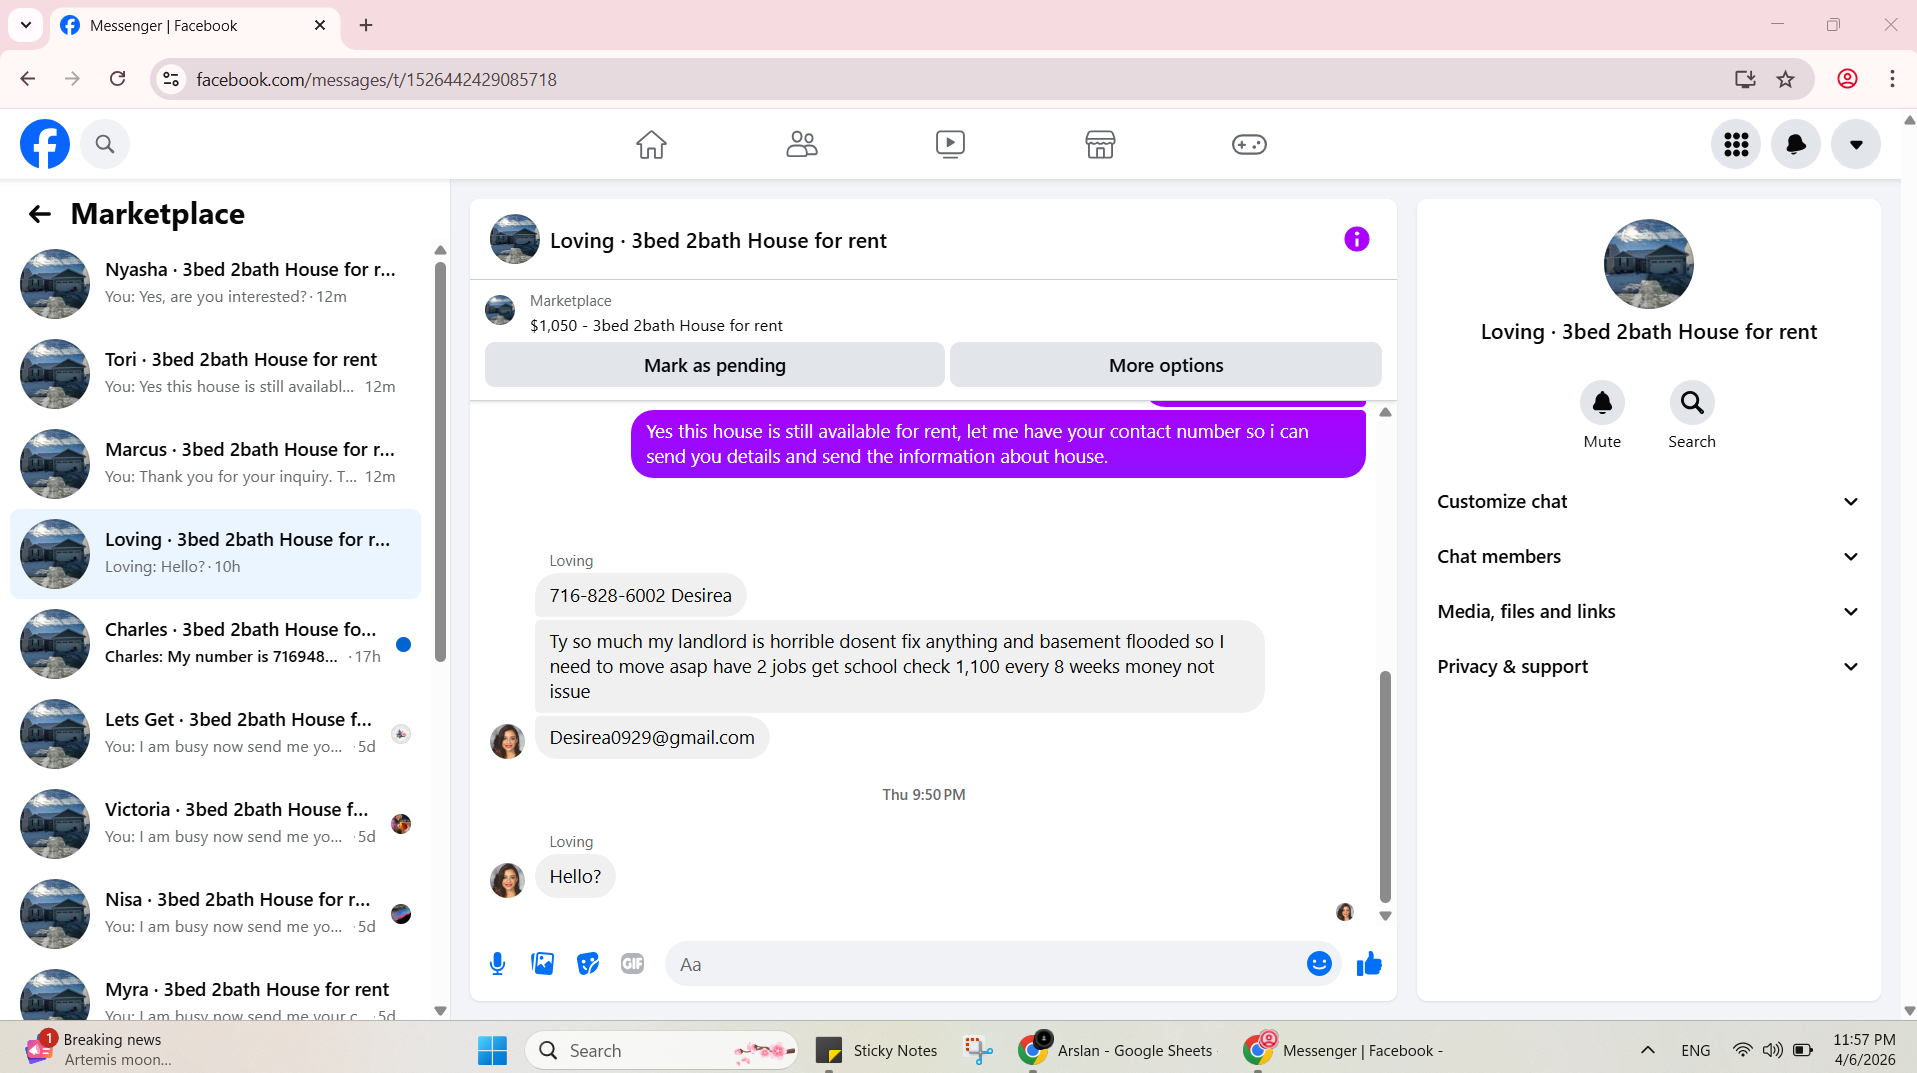This screenshot has width=1917, height=1073.
Task: Search in conversation using the magnifier button
Action: [x=1692, y=403]
